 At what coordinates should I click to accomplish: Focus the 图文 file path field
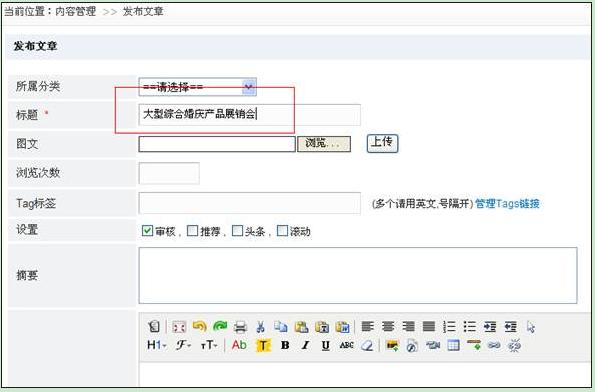[x=217, y=144]
